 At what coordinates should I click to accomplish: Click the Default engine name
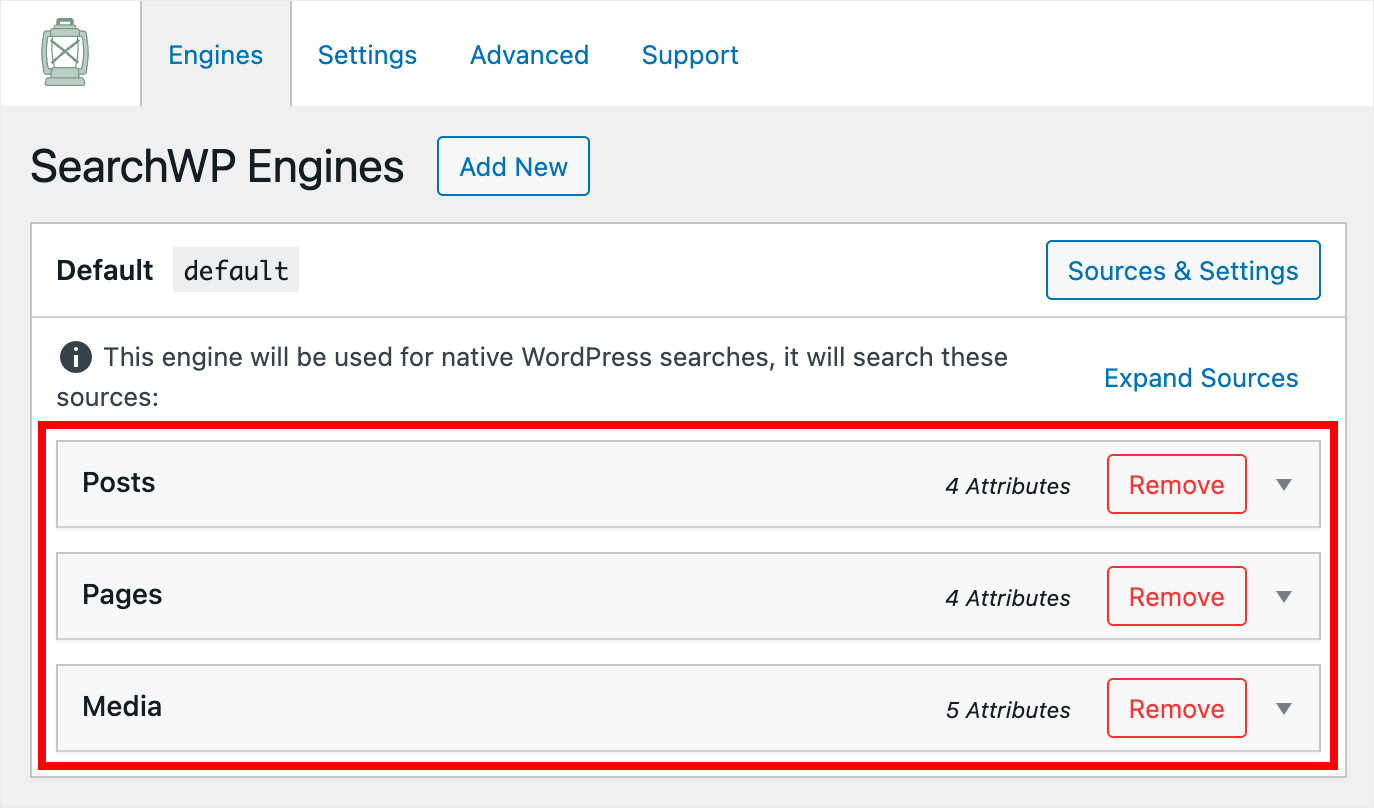pyautogui.click(x=105, y=270)
